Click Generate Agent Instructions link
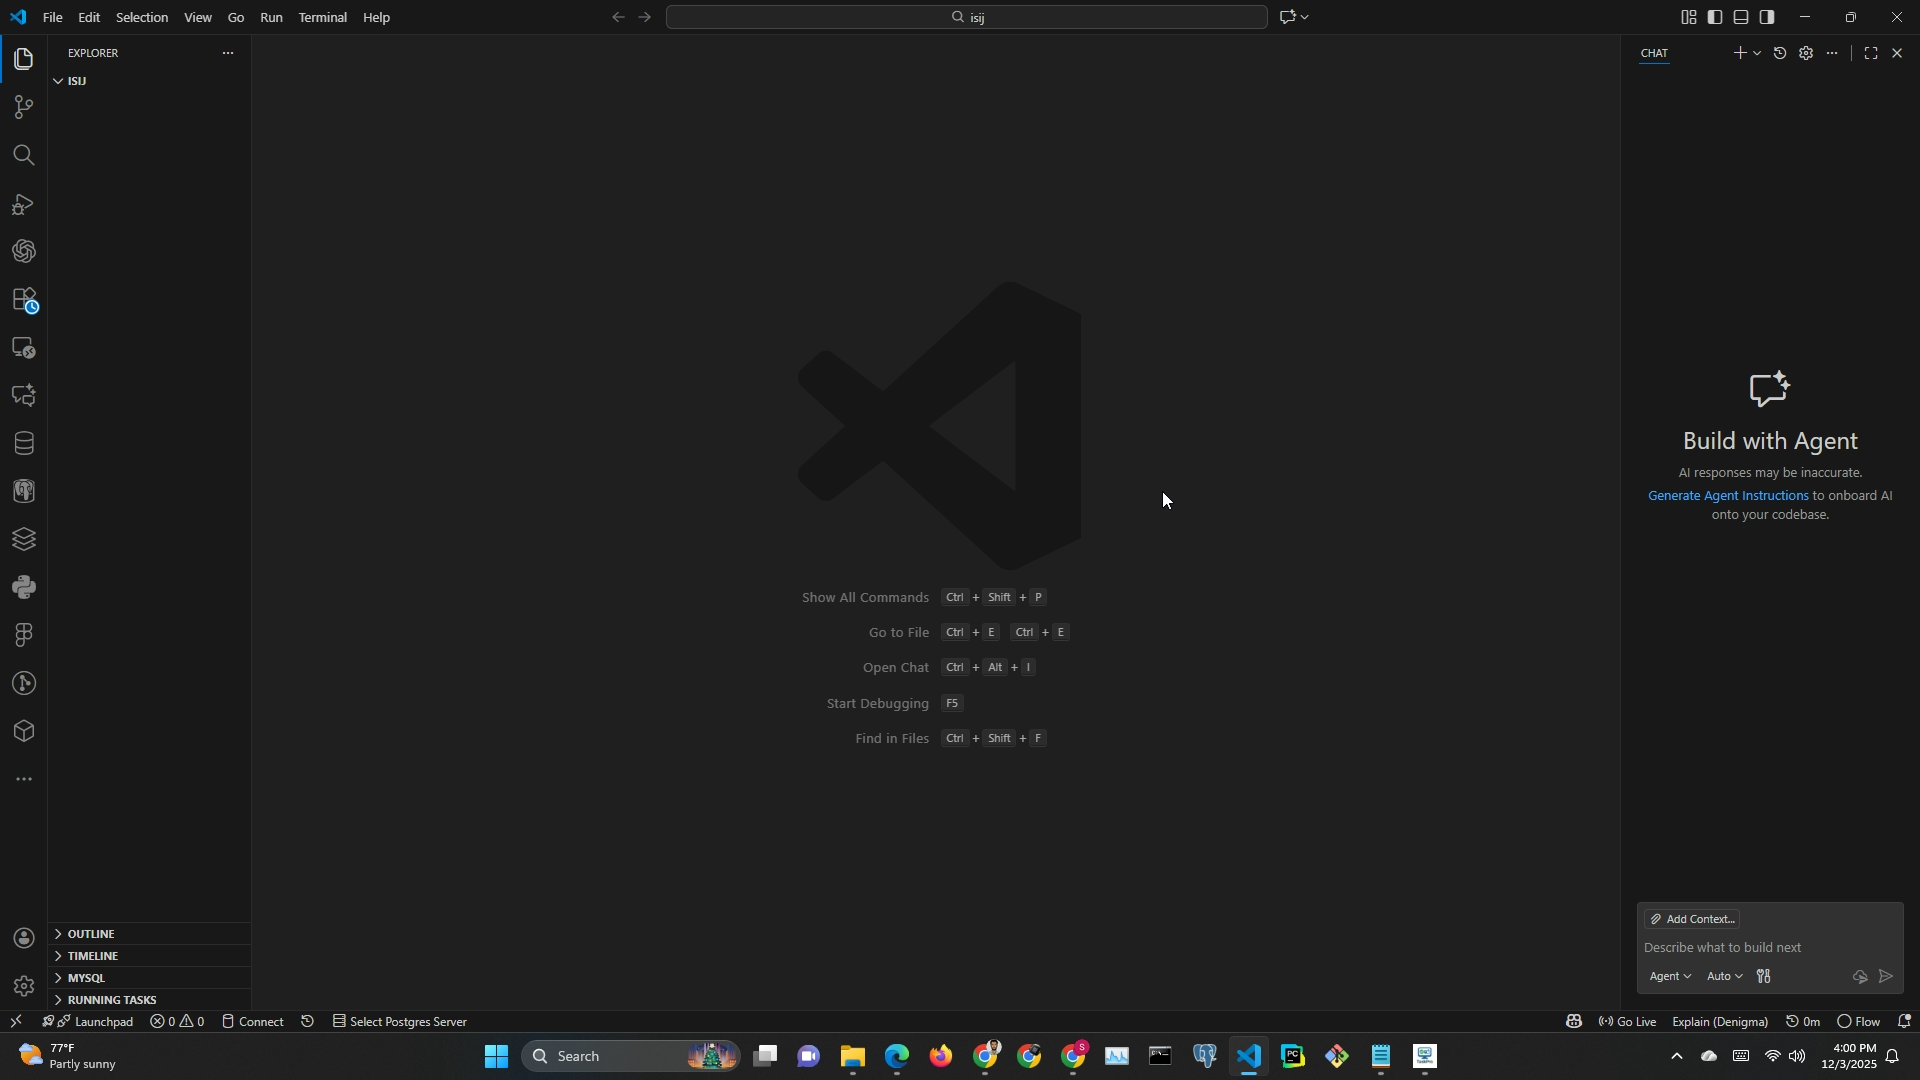Viewport: 1920px width, 1080px height. click(x=1727, y=496)
